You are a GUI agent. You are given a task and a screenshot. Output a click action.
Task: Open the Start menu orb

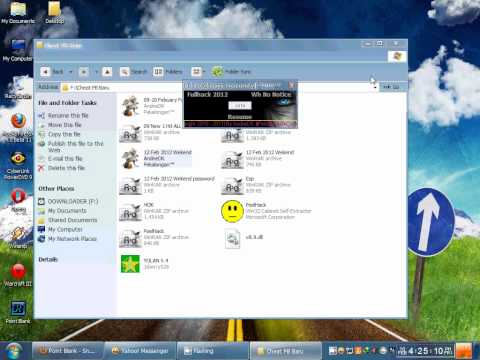pyautogui.click(x=13, y=351)
